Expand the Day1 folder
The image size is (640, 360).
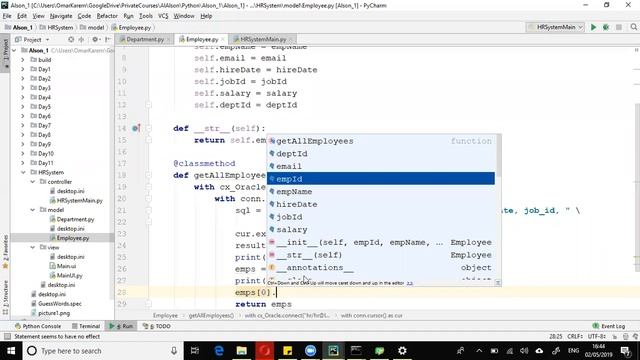[x=23, y=69]
